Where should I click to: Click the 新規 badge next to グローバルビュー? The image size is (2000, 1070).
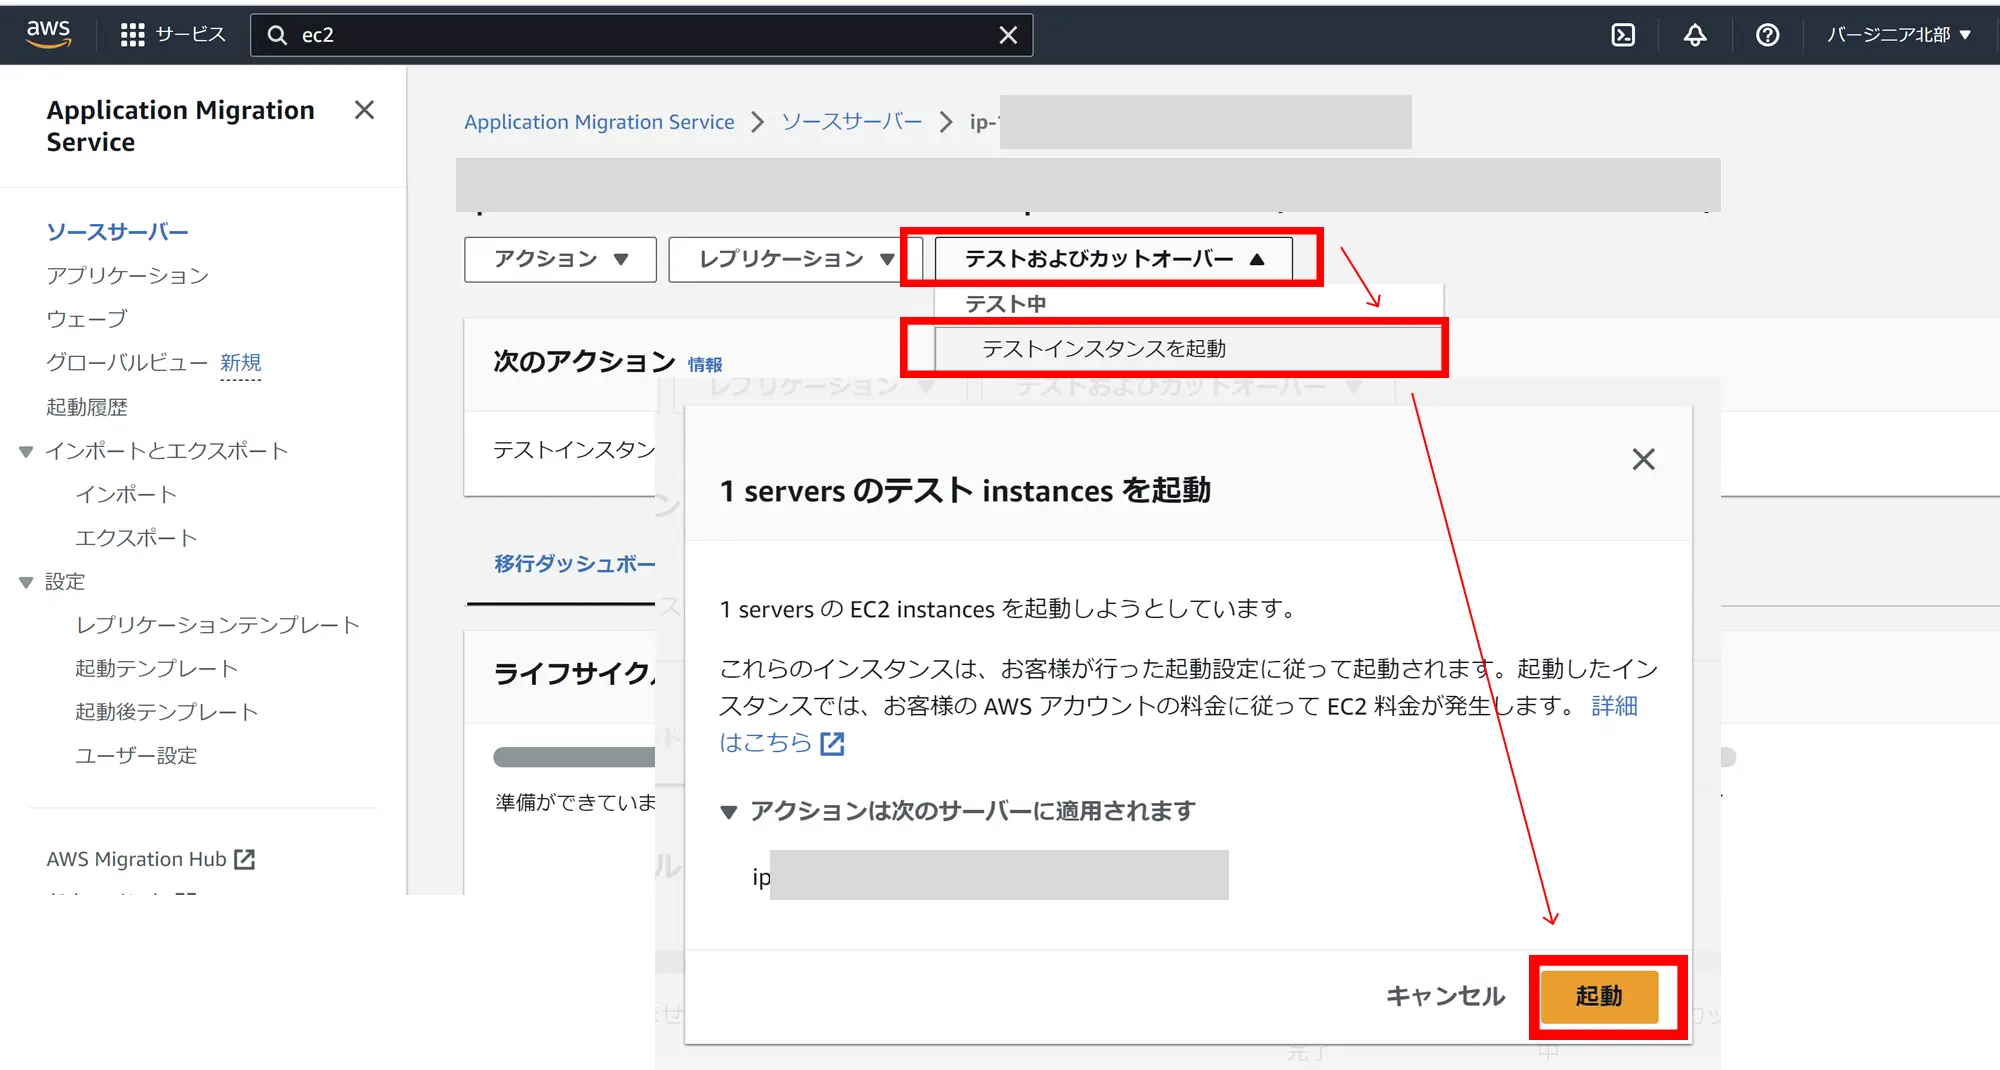click(x=240, y=363)
